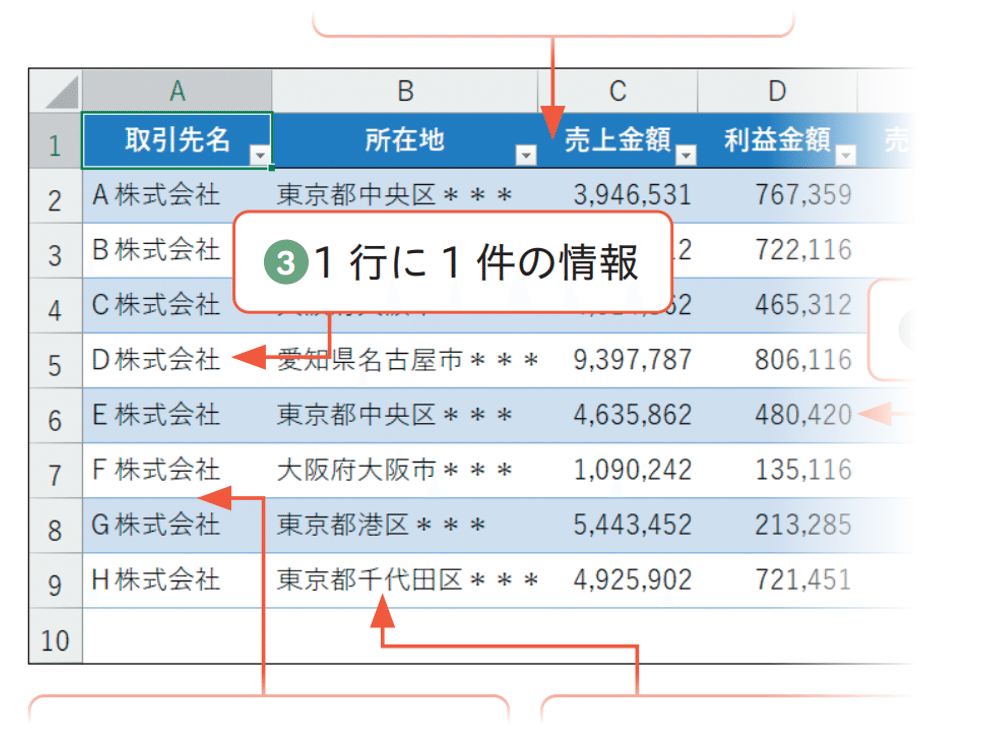Click the 利益金額 header cell
The image size is (1001, 748).
pos(777,140)
